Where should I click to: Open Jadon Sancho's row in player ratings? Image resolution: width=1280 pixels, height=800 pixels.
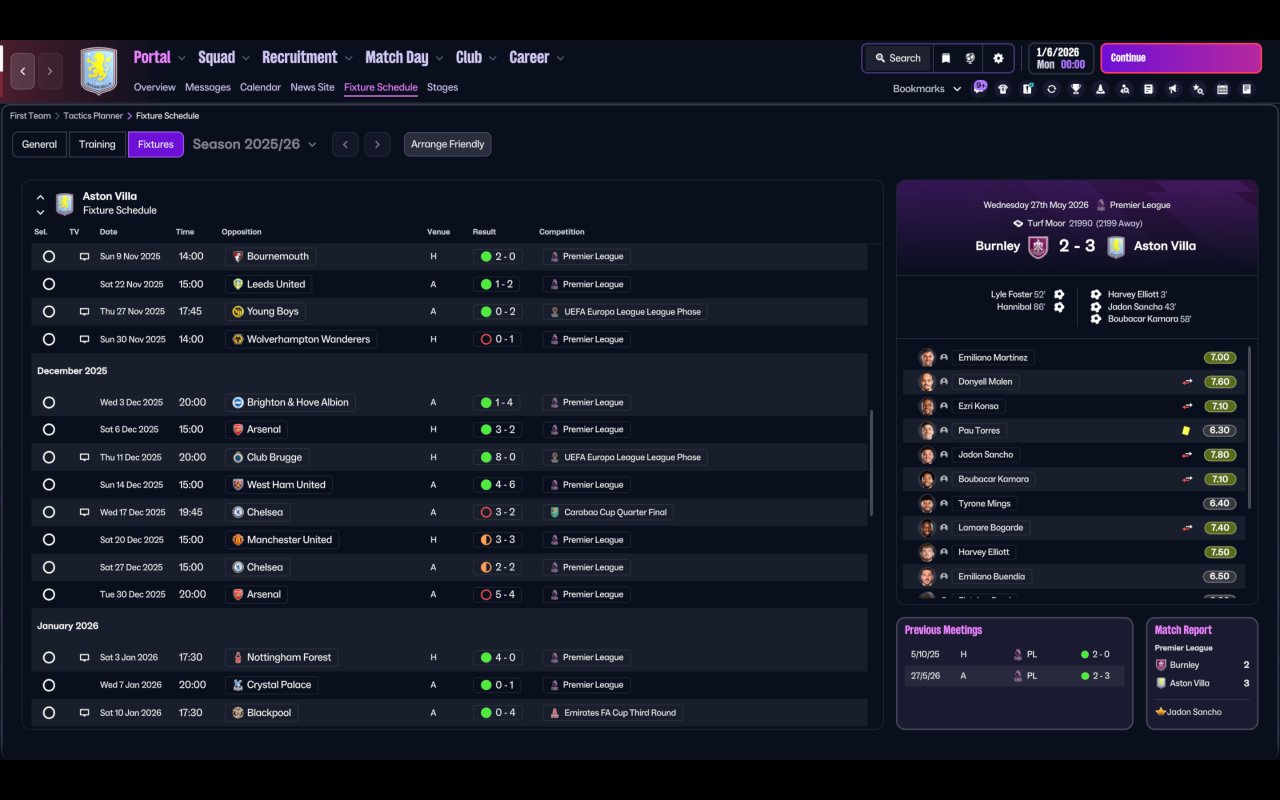[x=1074, y=455]
